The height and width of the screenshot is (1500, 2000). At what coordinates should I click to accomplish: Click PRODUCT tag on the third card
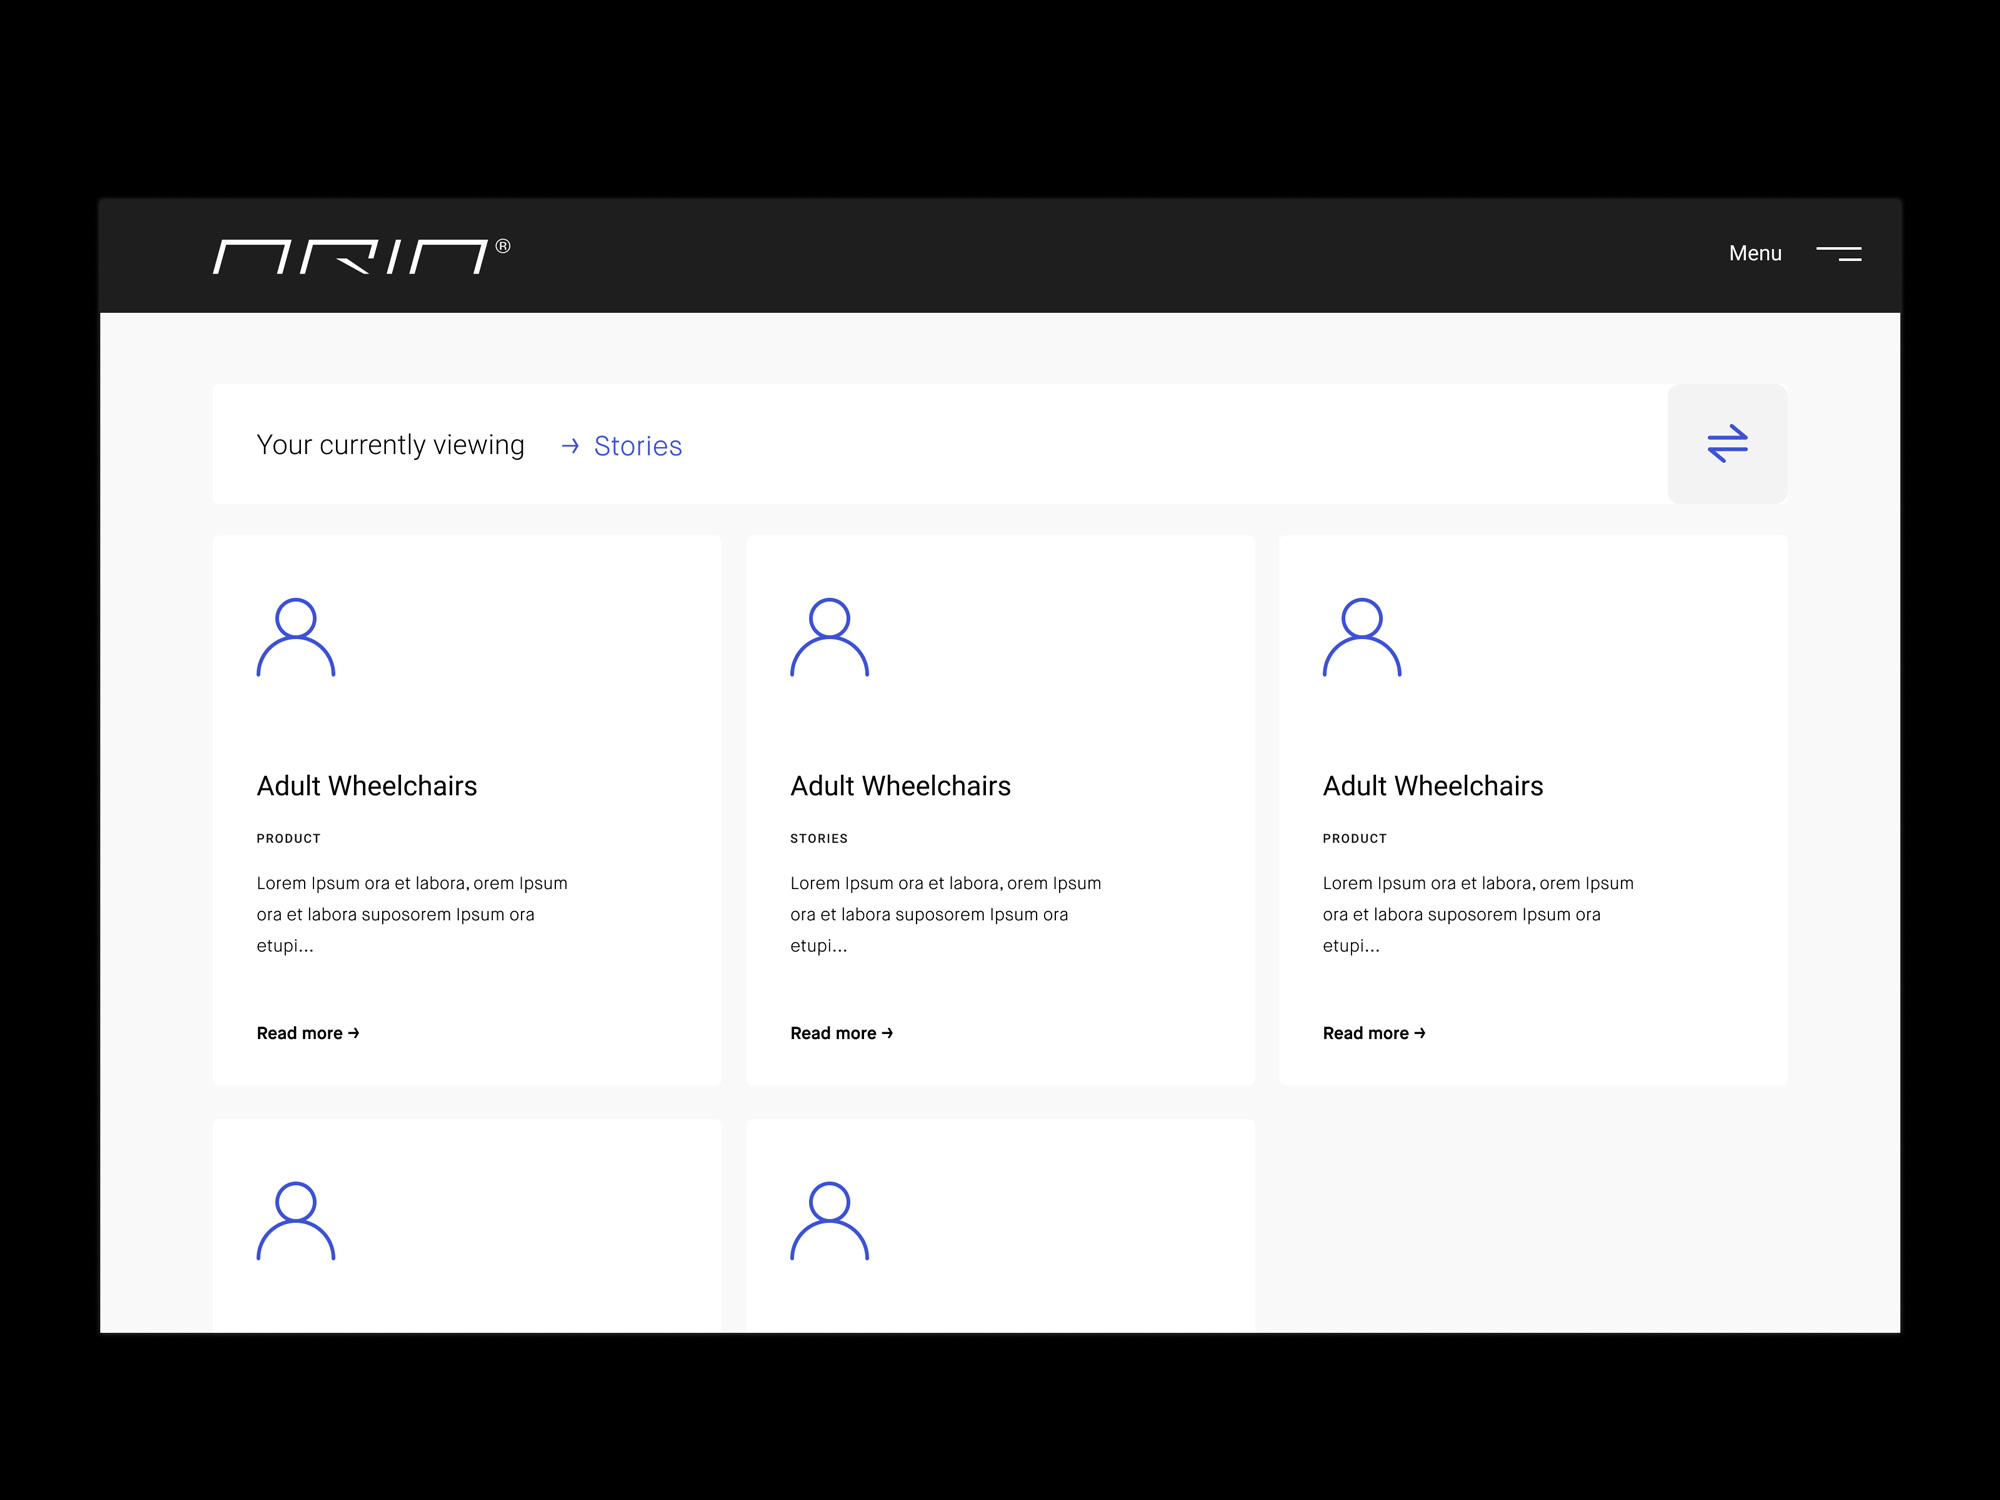1354,838
